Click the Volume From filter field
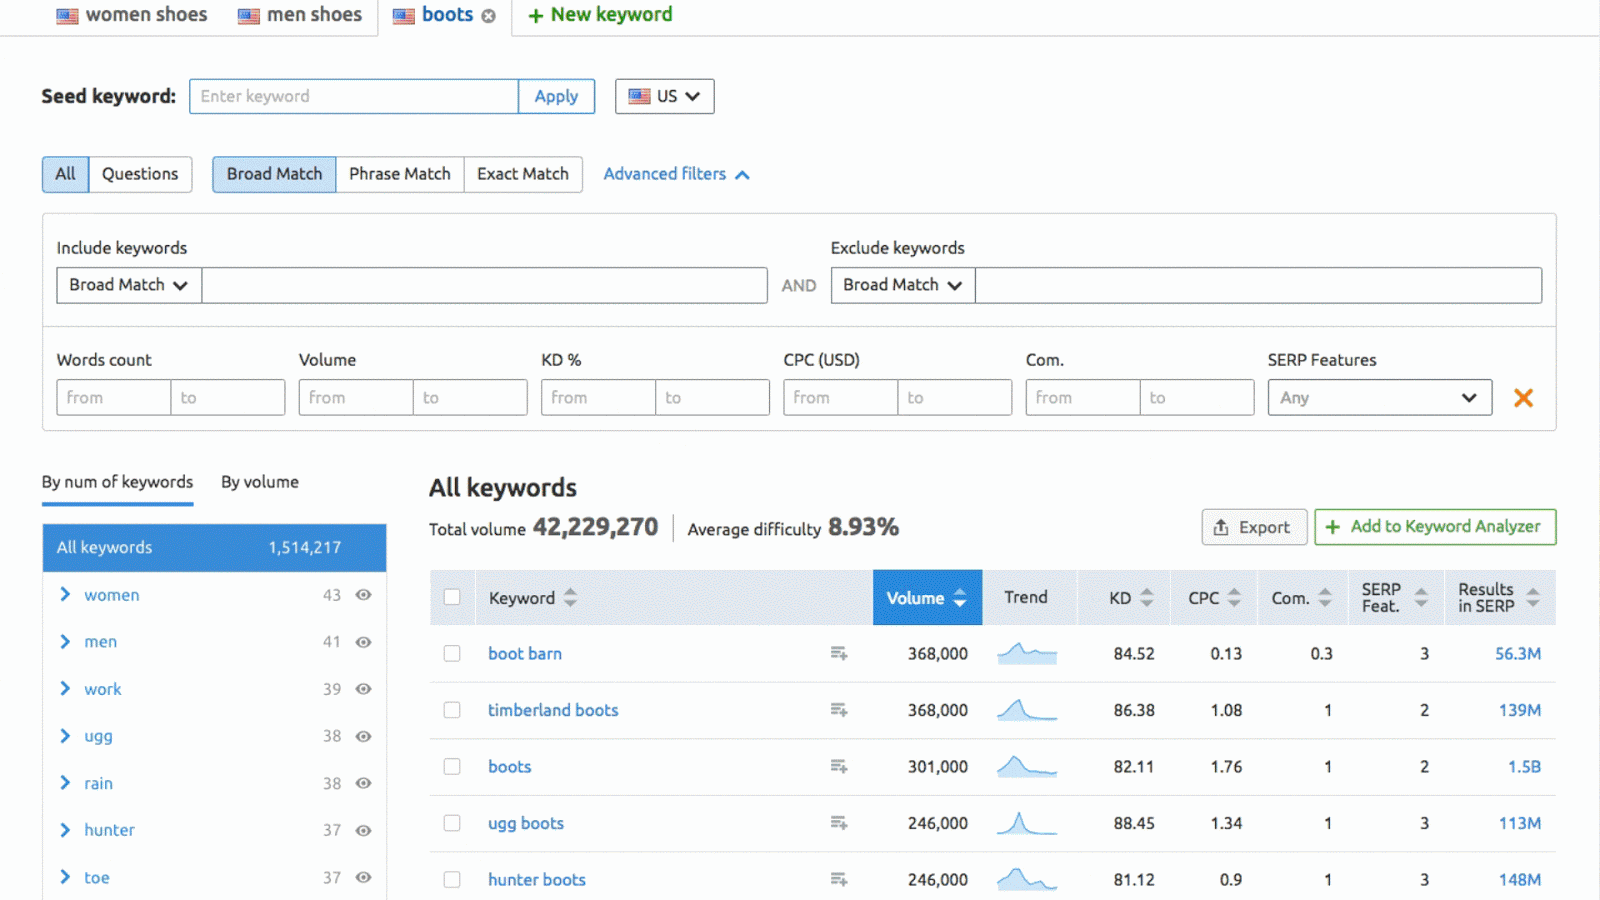Image resolution: width=1600 pixels, height=900 pixels. pos(356,397)
